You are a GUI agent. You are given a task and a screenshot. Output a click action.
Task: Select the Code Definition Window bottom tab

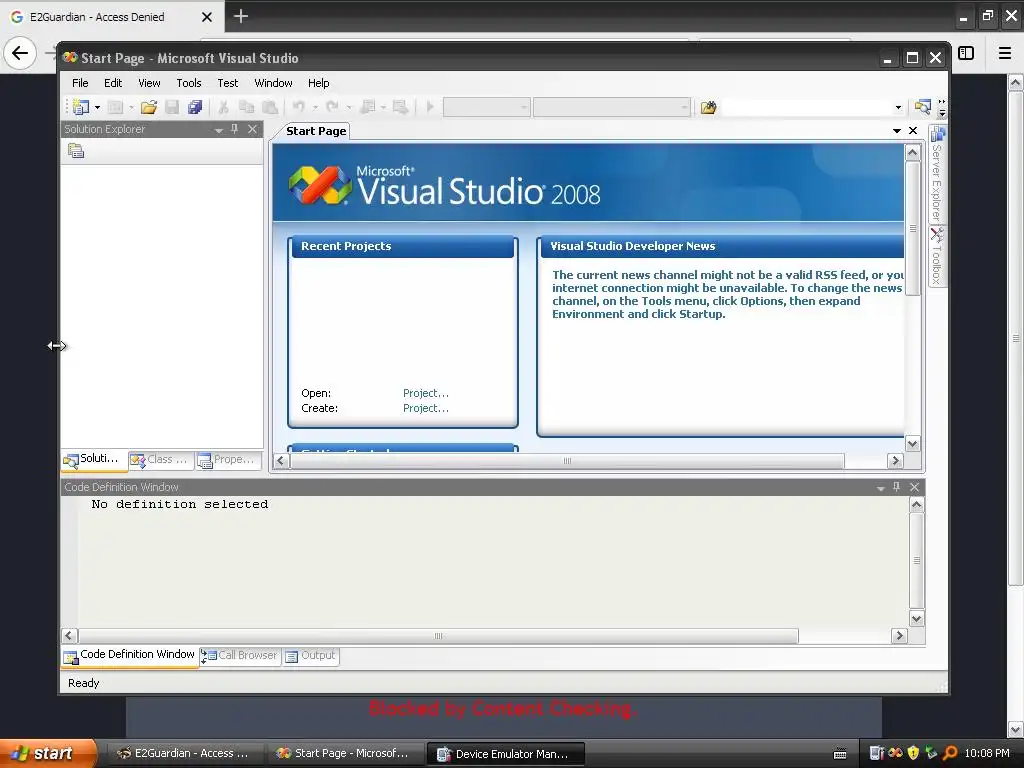coord(129,655)
